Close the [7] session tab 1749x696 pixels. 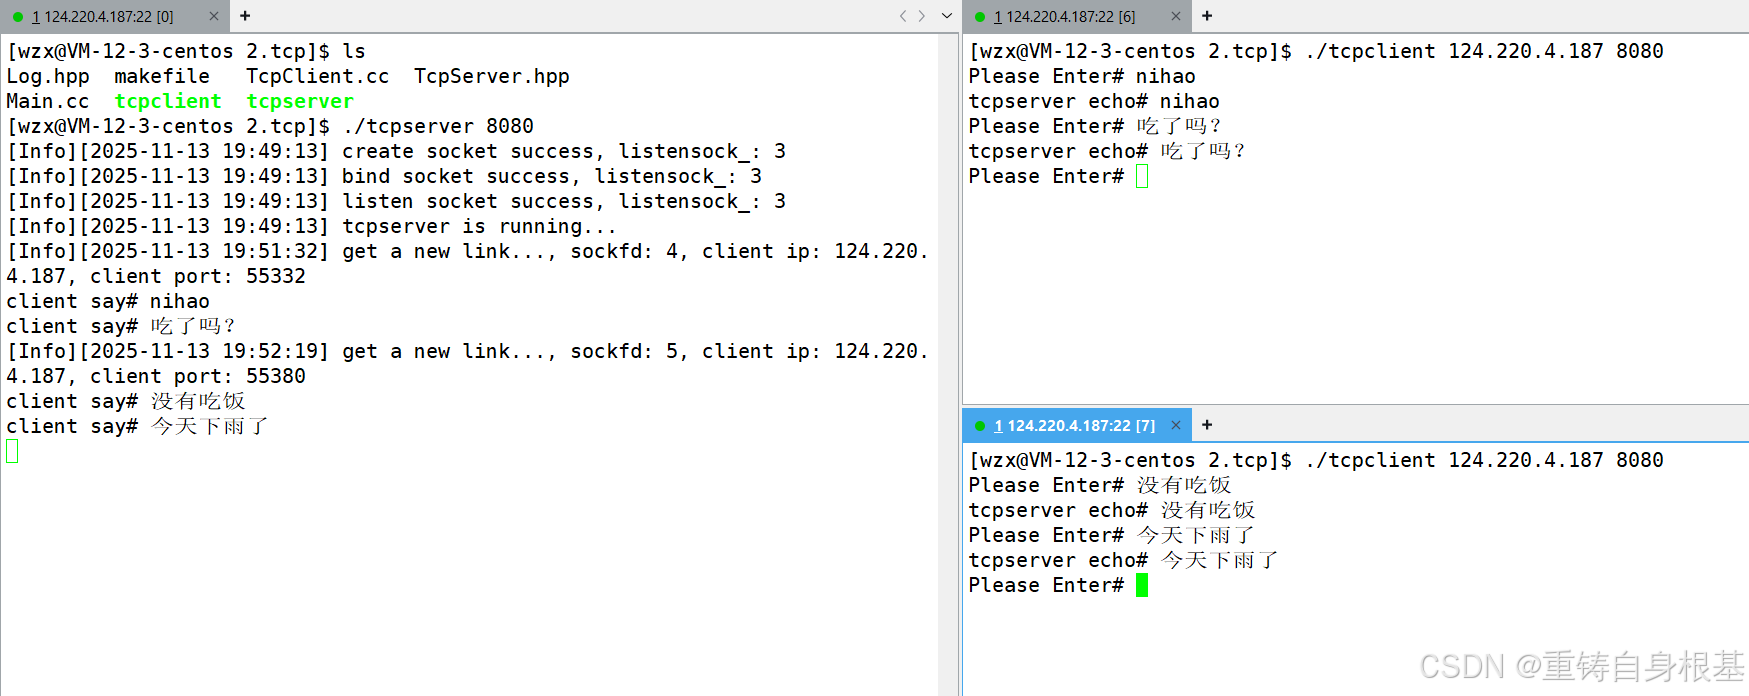[x=1175, y=425]
